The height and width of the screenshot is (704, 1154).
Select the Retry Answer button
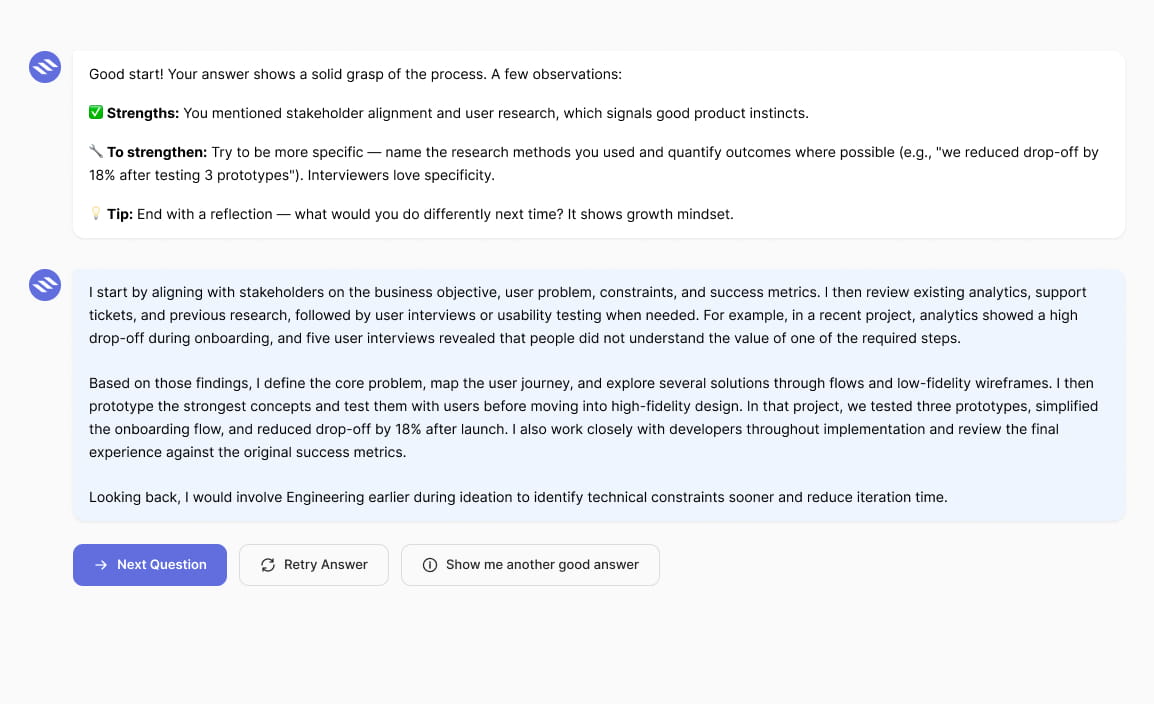314,565
